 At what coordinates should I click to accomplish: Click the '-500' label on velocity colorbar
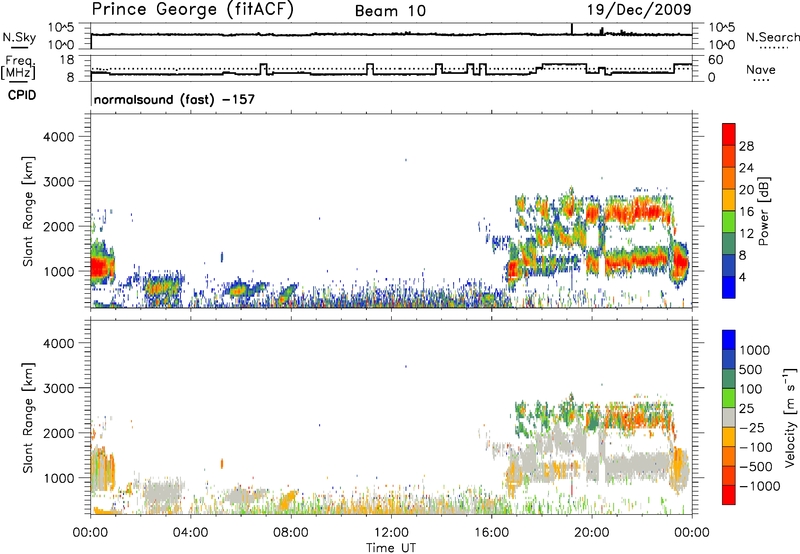click(x=755, y=467)
